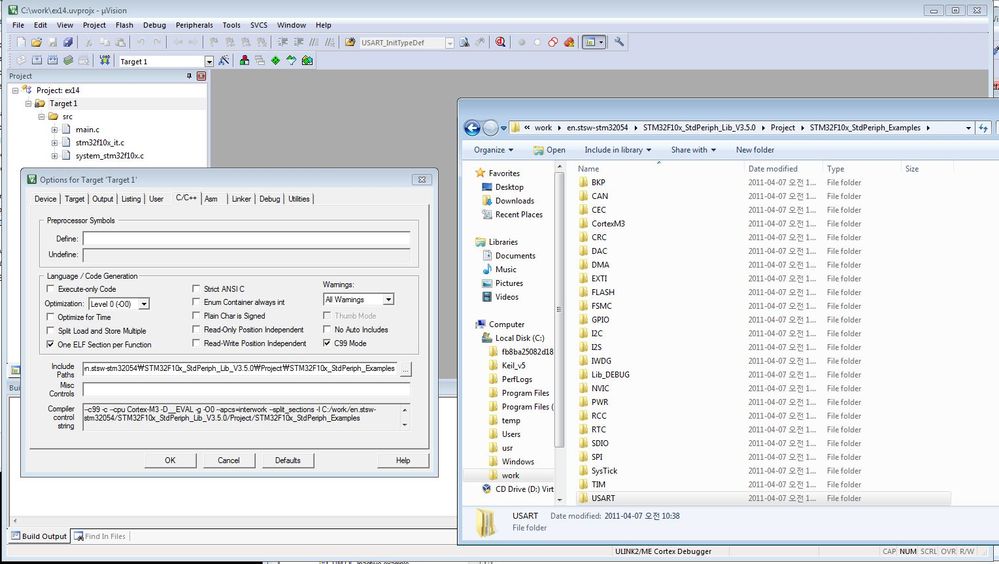Click the Defaults button

[x=287, y=460]
